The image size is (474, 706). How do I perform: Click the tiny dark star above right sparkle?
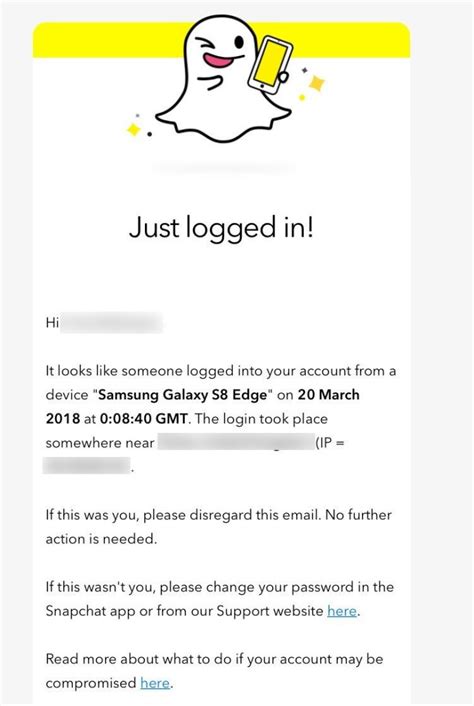[305, 70]
